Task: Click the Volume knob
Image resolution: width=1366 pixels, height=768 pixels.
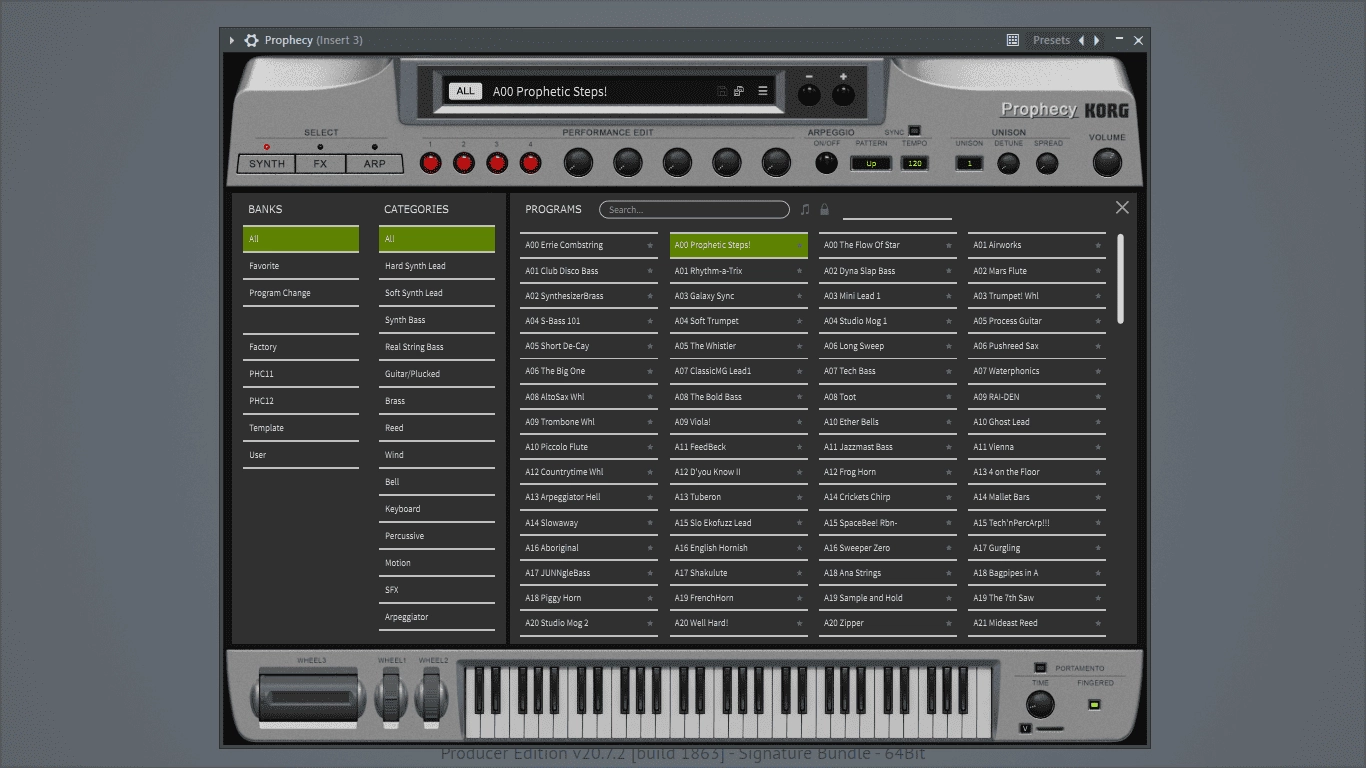Action: [x=1107, y=162]
